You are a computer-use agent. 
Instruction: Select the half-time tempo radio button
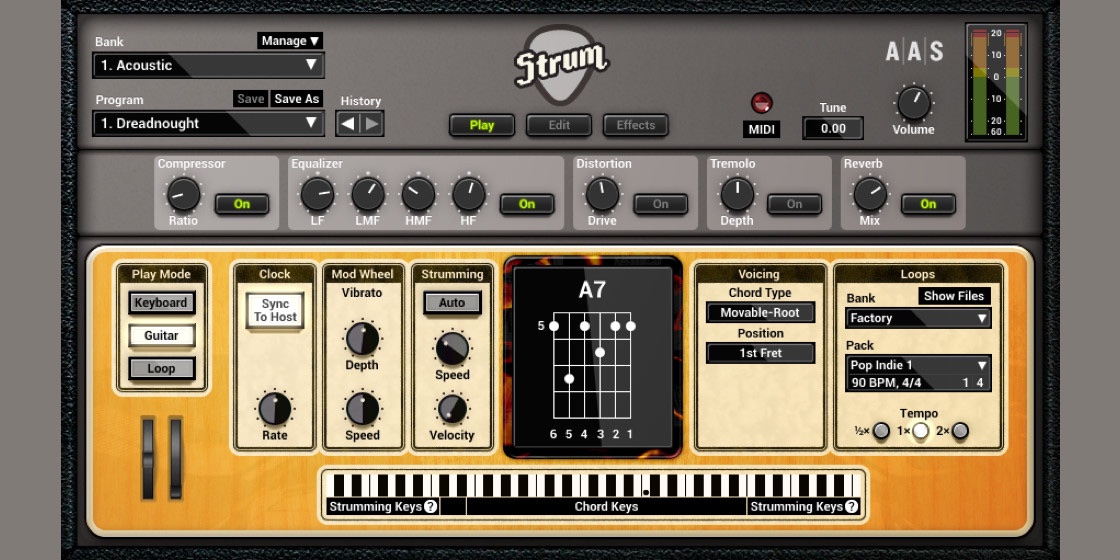tap(881, 431)
